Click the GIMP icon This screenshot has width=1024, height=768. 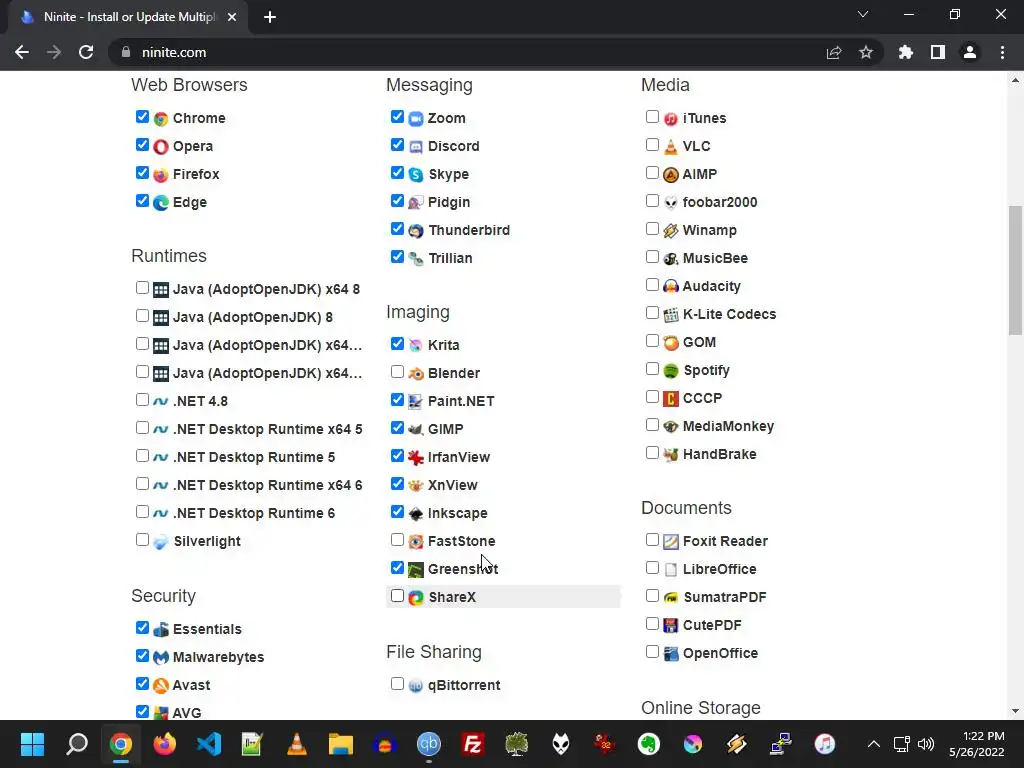coord(416,430)
